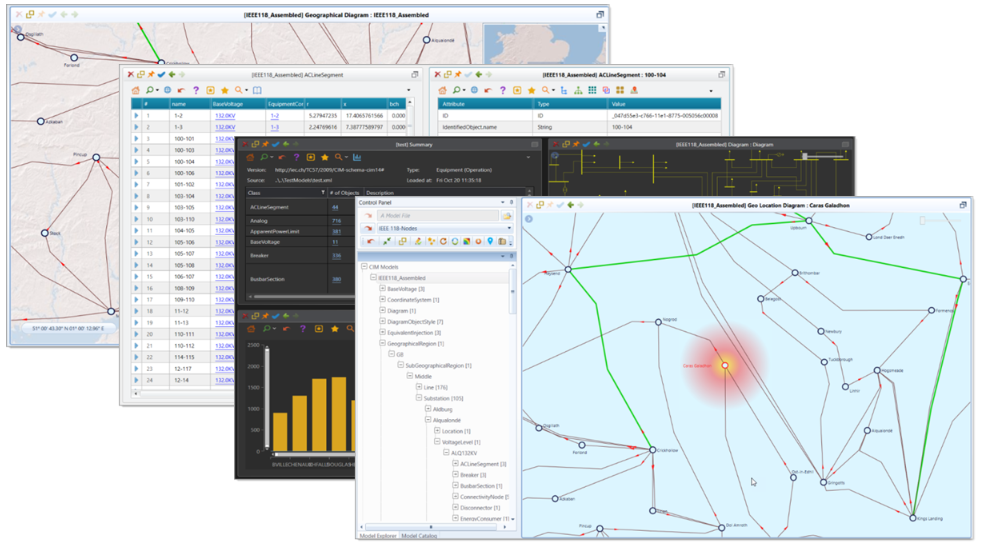The height and width of the screenshot is (545, 982).
Task: Expand the BaseVoltage [3] node
Action: point(382,289)
